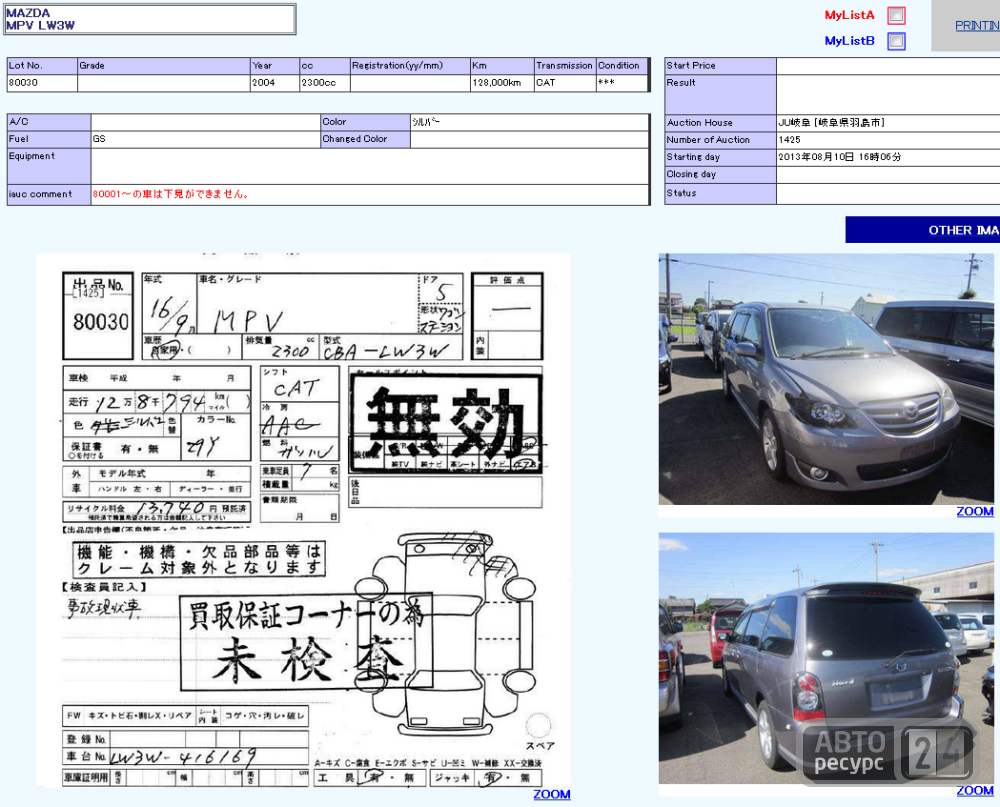Select the 128,000km mileage value
This screenshot has width=1000, height=807.
coord(502,83)
